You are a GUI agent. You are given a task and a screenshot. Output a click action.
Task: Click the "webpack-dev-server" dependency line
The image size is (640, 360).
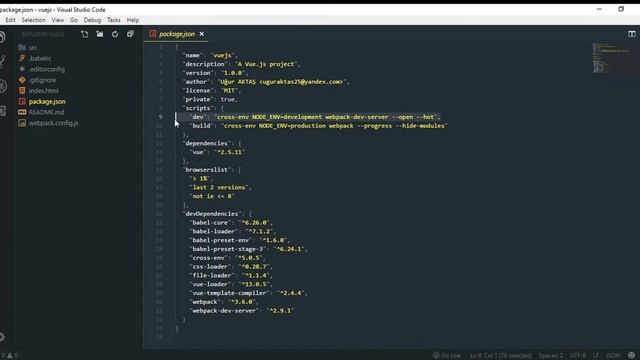coord(241,311)
